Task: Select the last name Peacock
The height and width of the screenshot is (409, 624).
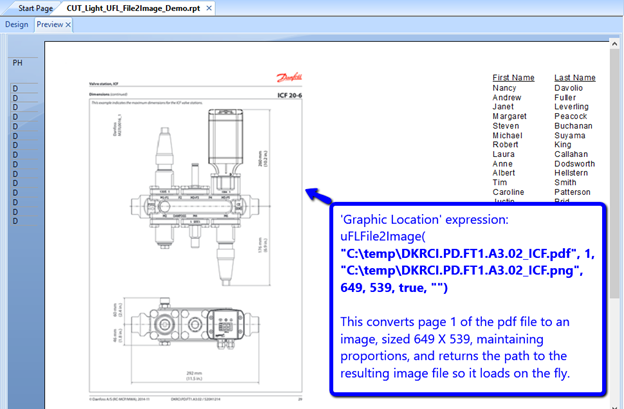Action: [570, 116]
